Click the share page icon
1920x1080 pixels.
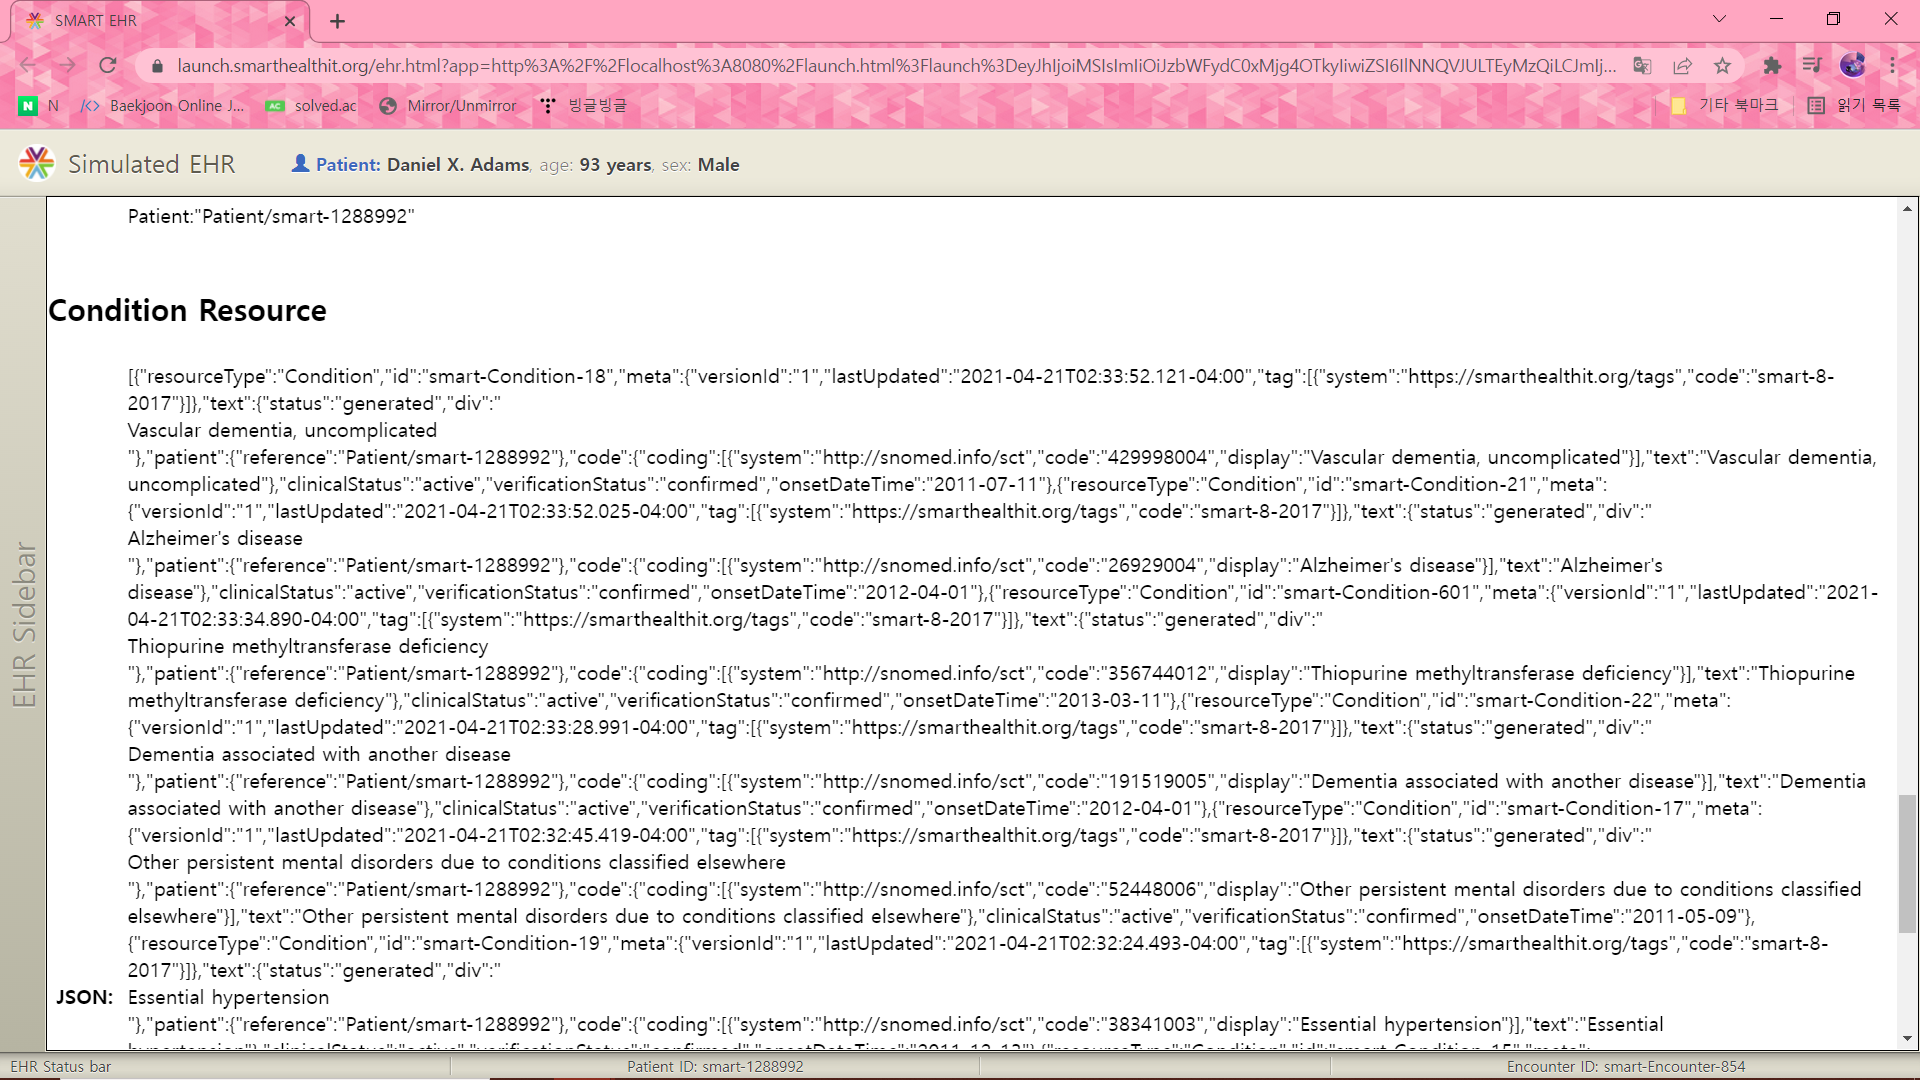[x=1682, y=66]
